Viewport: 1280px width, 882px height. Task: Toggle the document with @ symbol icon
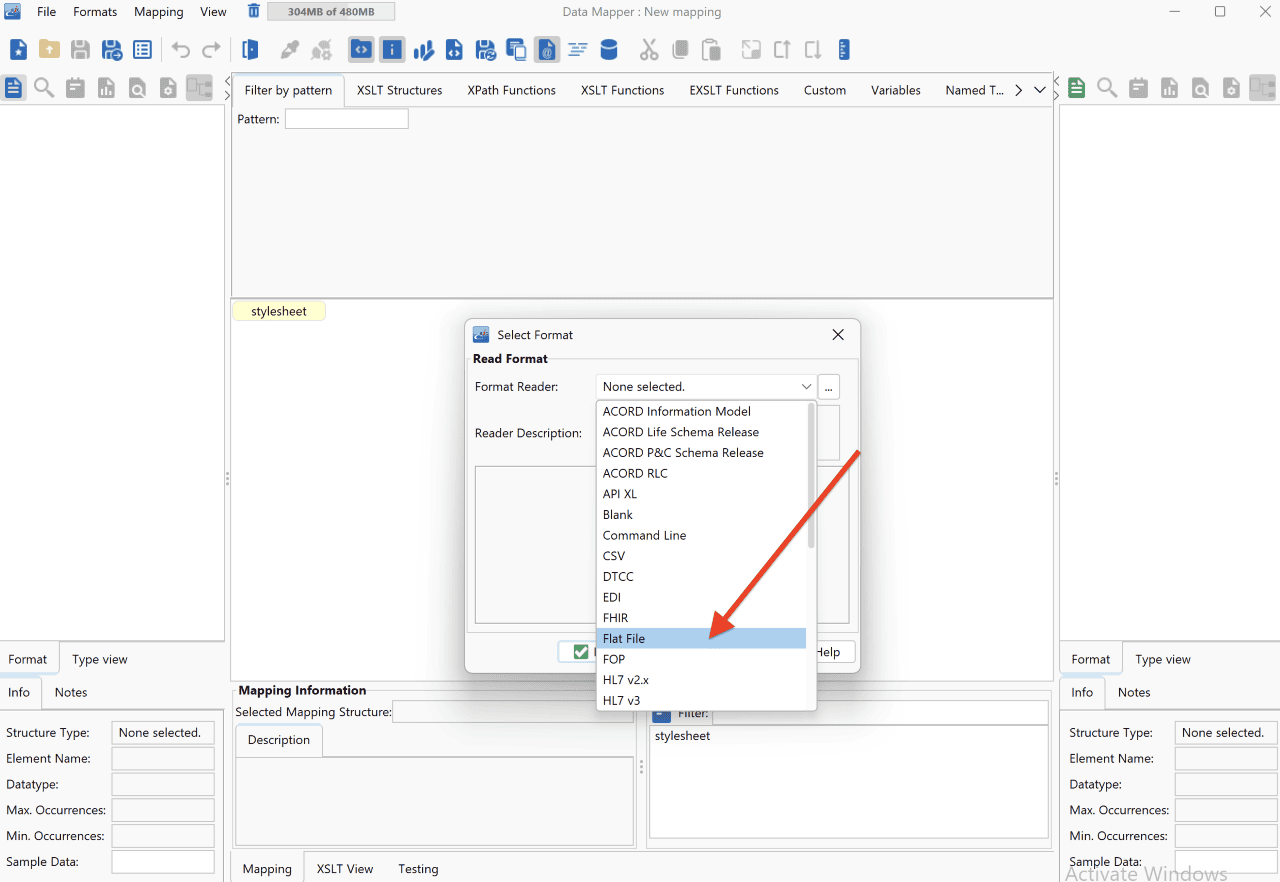point(546,50)
